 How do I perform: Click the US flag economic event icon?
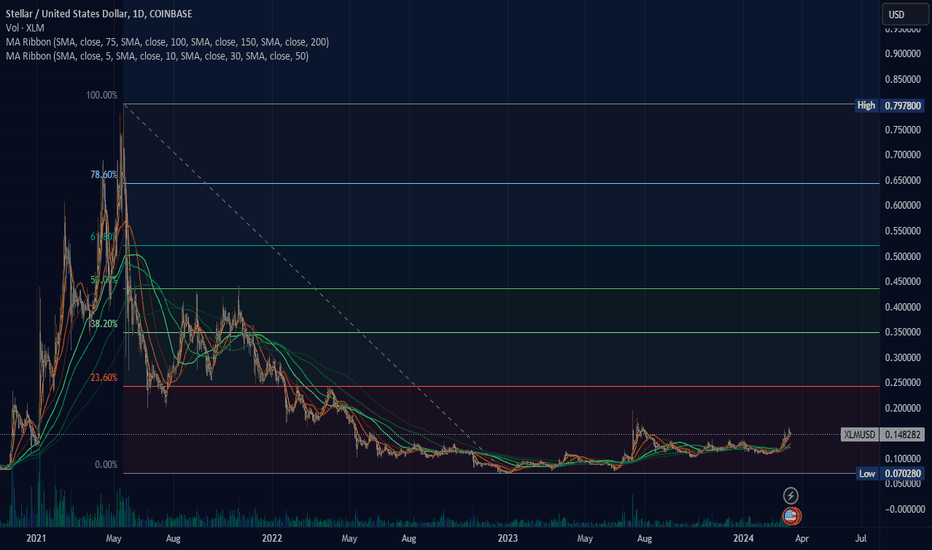pyautogui.click(x=791, y=516)
